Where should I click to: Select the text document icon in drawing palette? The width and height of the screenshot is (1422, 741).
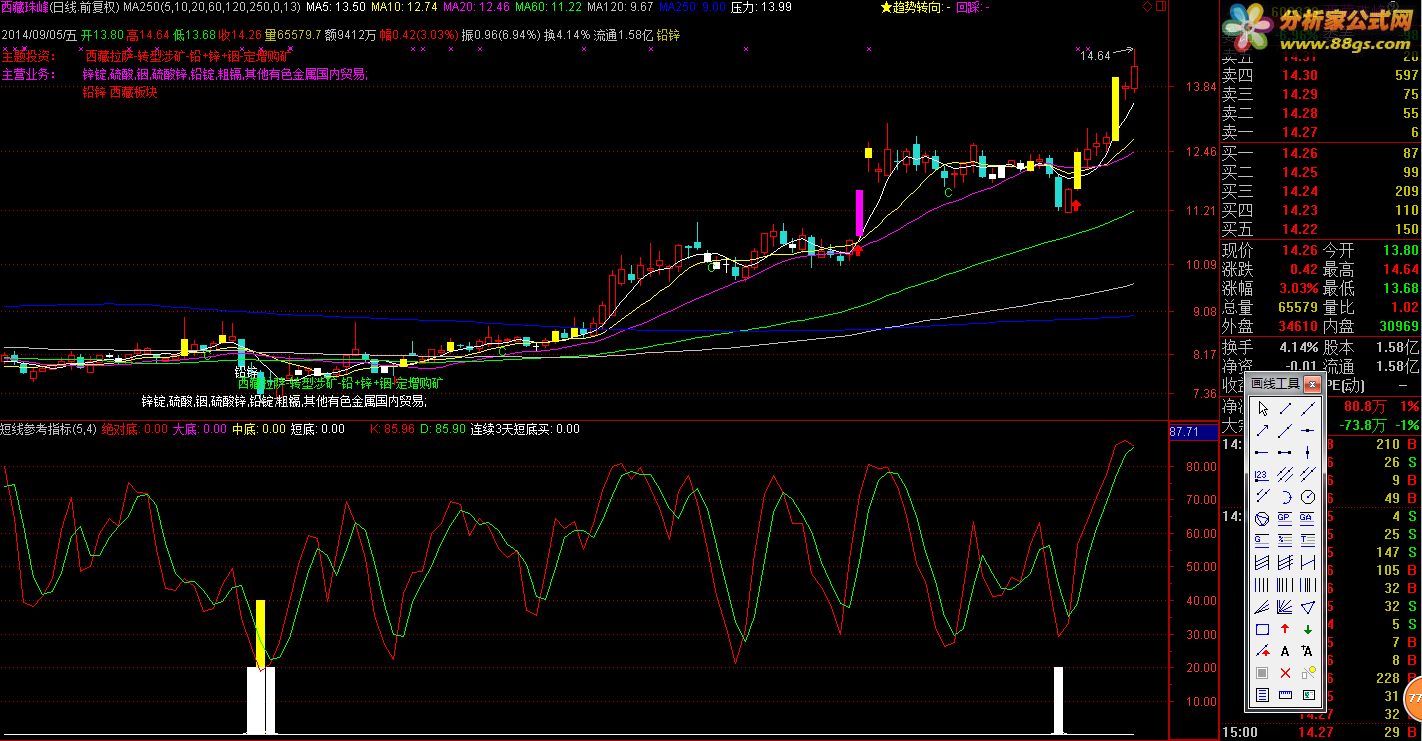1262,695
